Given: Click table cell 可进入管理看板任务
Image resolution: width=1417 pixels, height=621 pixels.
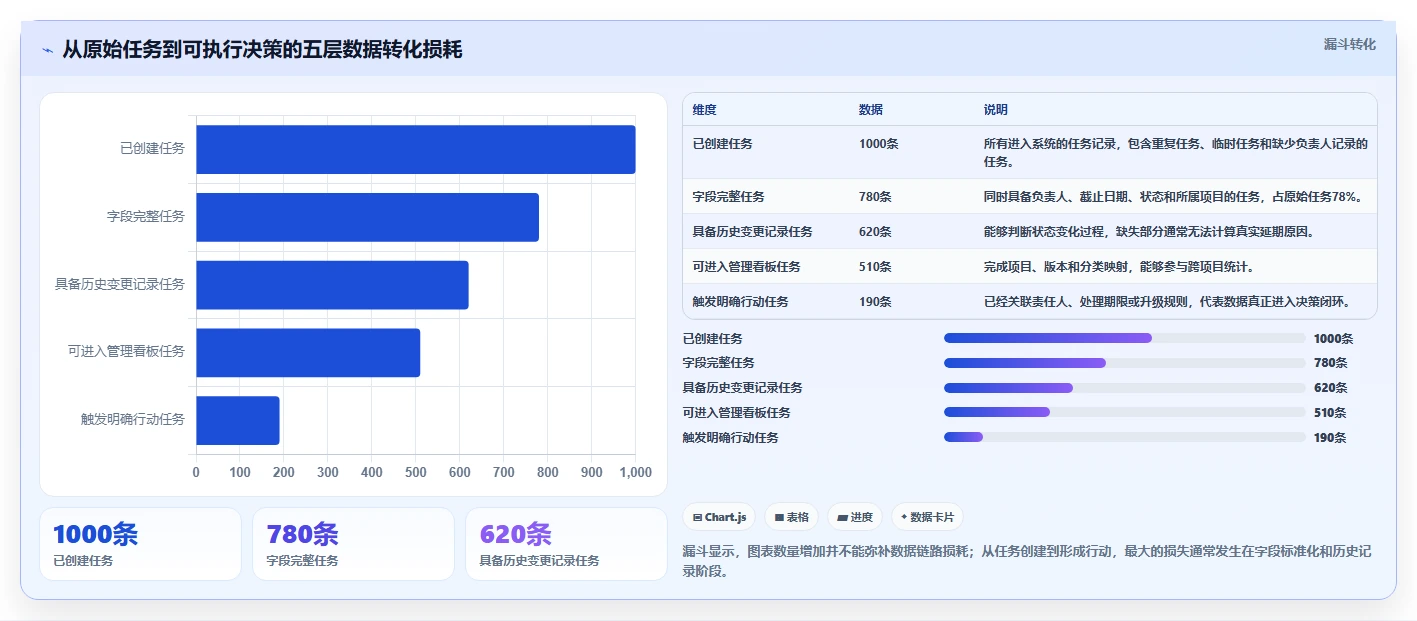Looking at the screenshot, I should click(747, 267).
